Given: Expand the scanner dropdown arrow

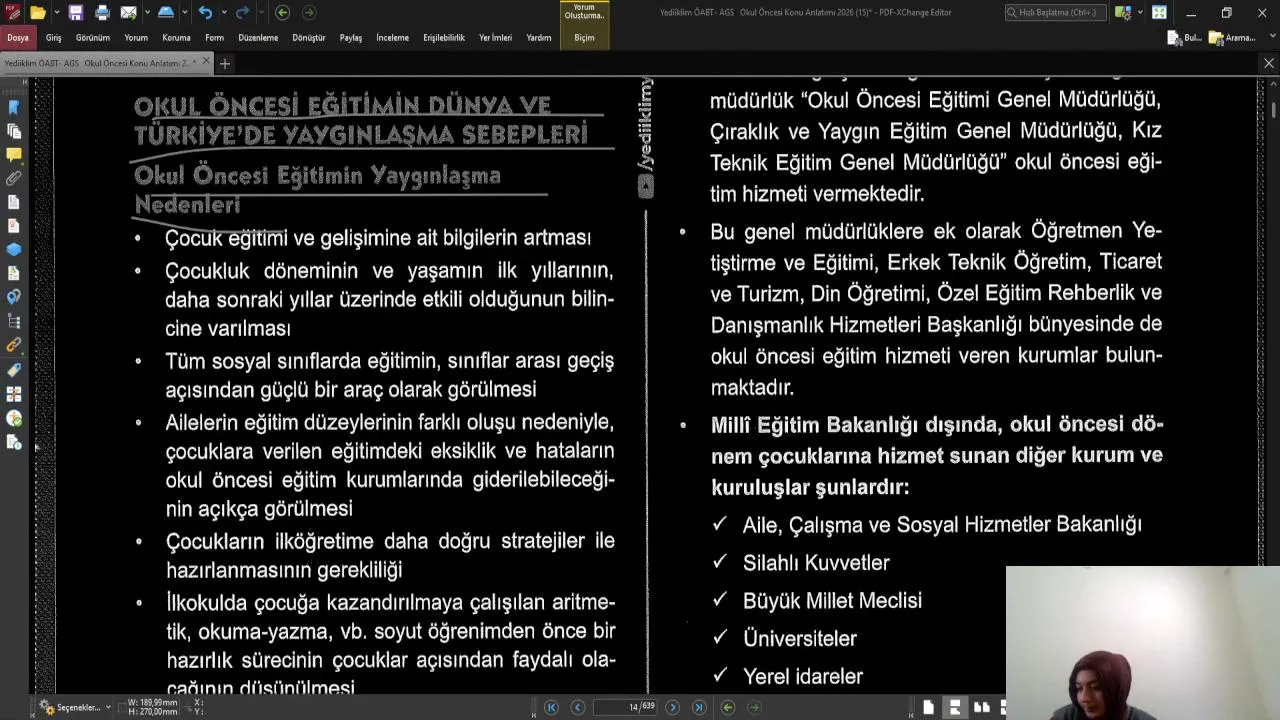Looking at the screenshot, I should point(184,13).
